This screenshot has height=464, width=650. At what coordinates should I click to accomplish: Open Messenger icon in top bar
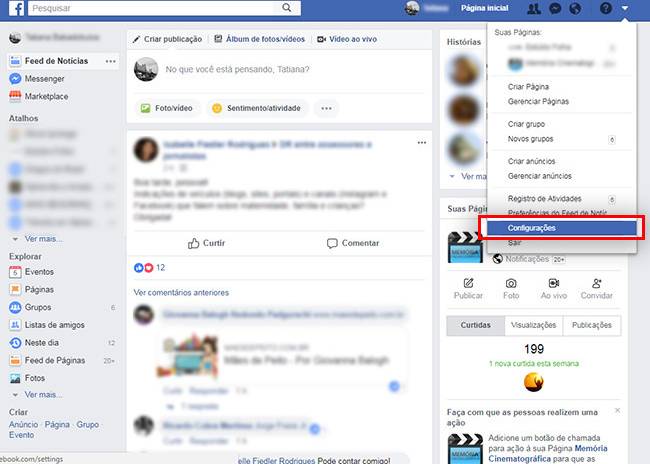tap(555, 8)
